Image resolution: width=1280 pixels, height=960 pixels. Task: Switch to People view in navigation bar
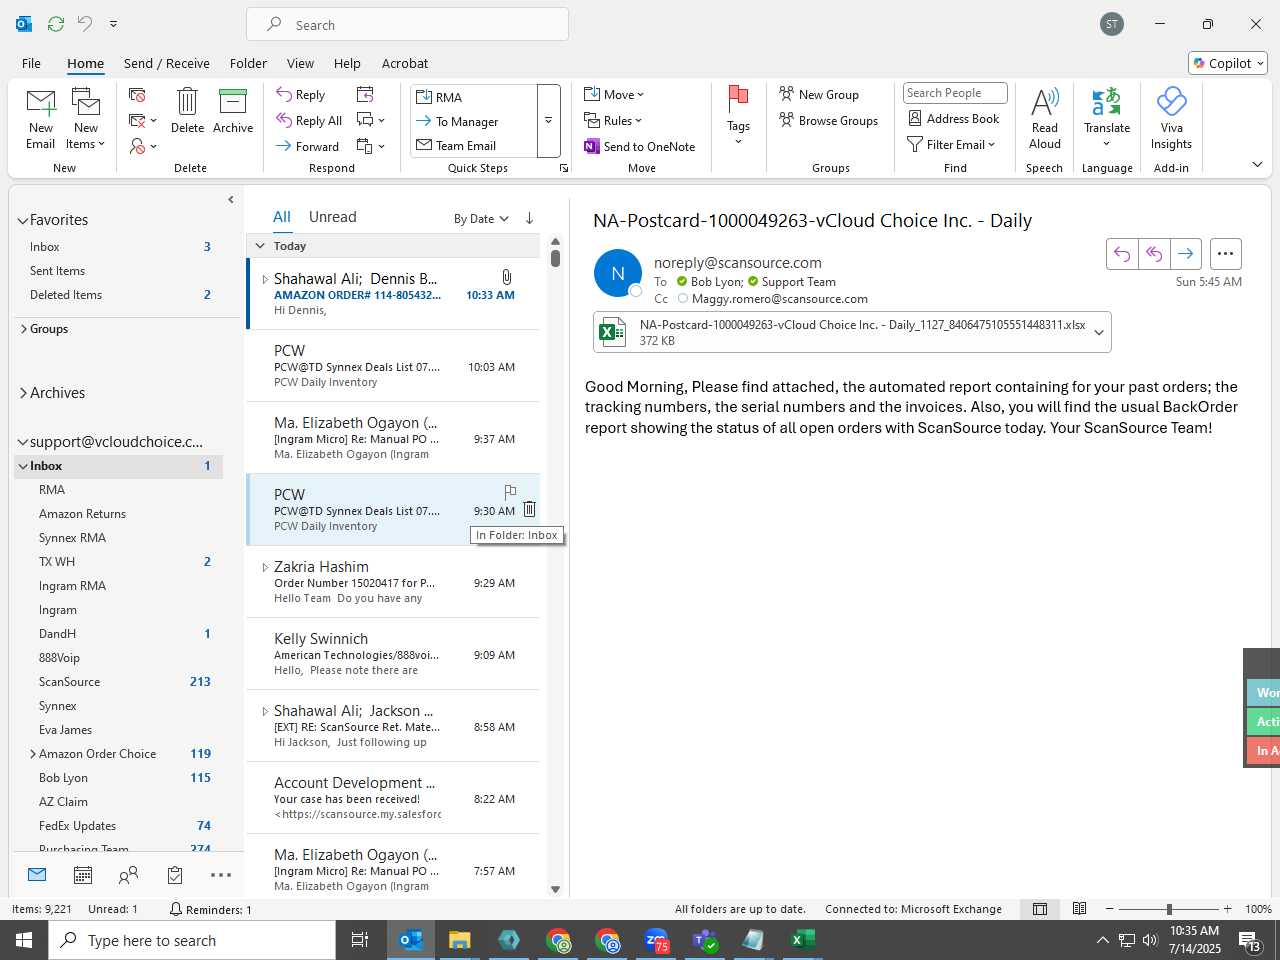point(128,875)
